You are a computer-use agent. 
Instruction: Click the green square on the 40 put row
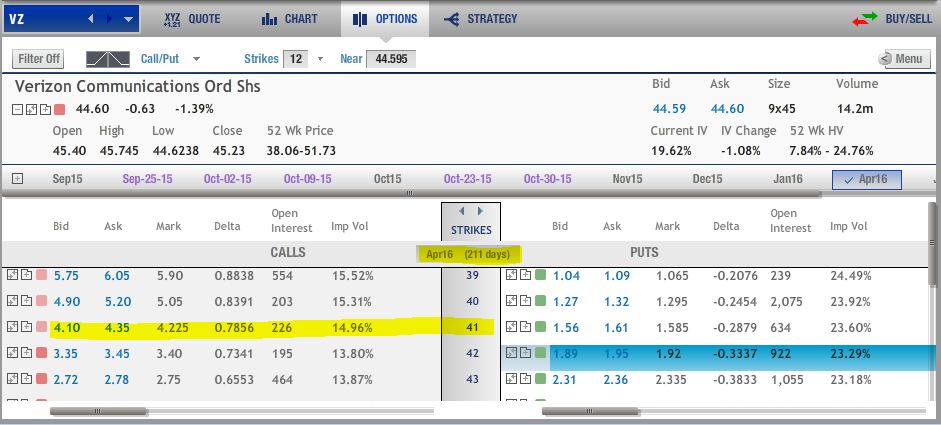540,301
